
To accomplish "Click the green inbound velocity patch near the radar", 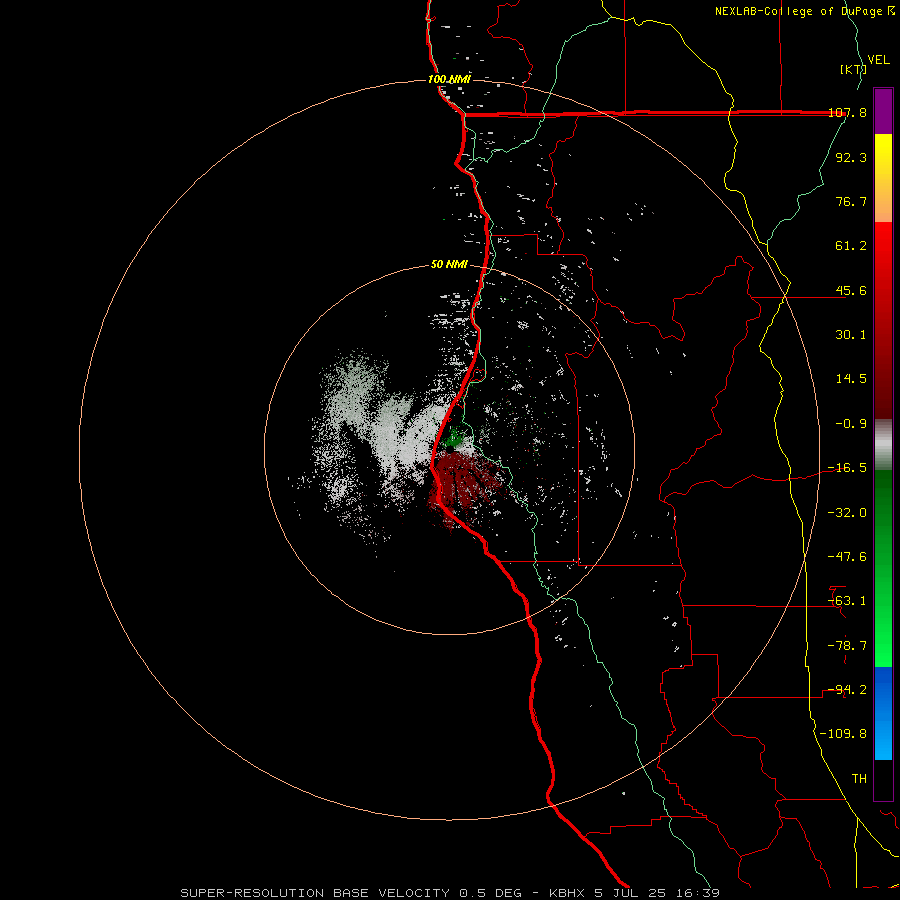I will tap(454, 440).
